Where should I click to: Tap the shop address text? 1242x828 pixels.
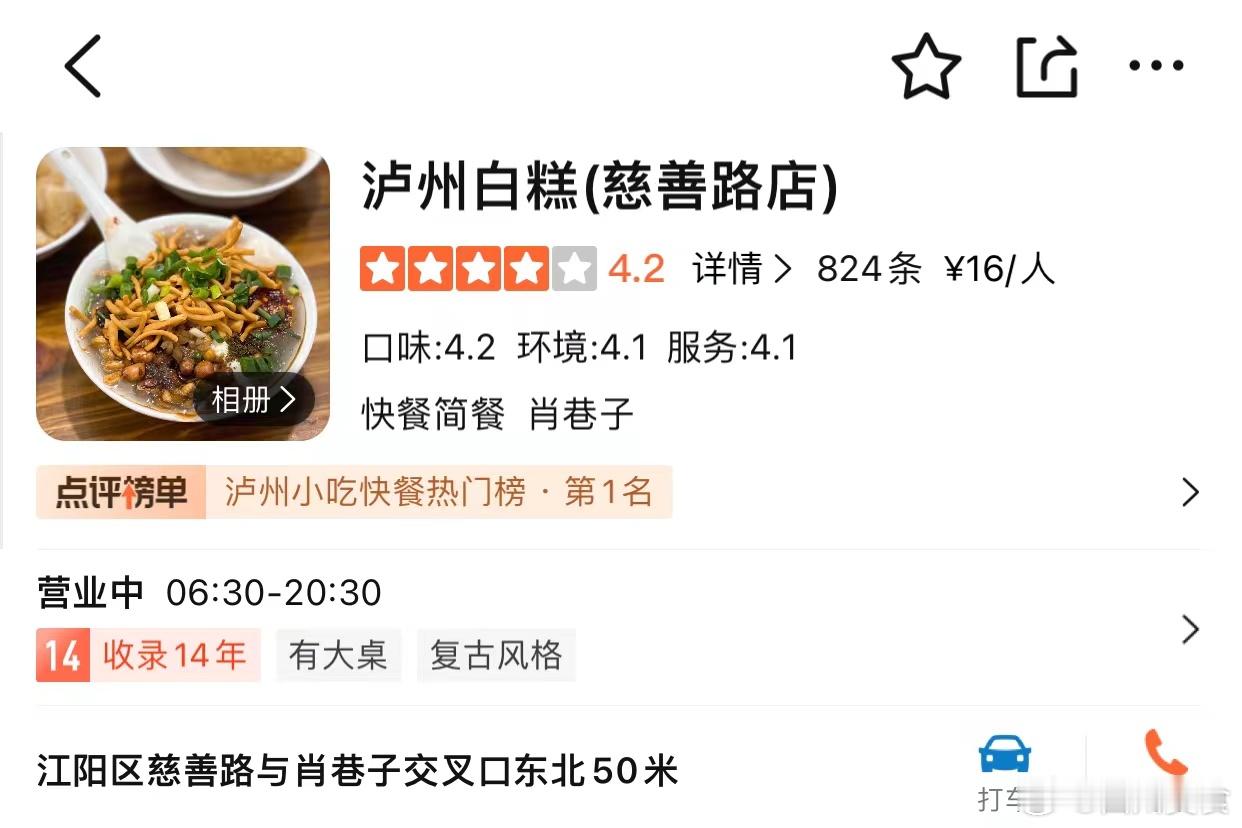pos(357,771)
